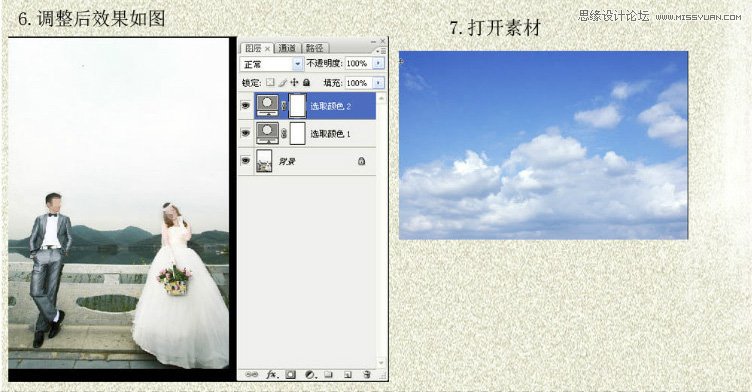Create a new layer group icon
This screenshot has width=752, height=392.
pos(329,374)
